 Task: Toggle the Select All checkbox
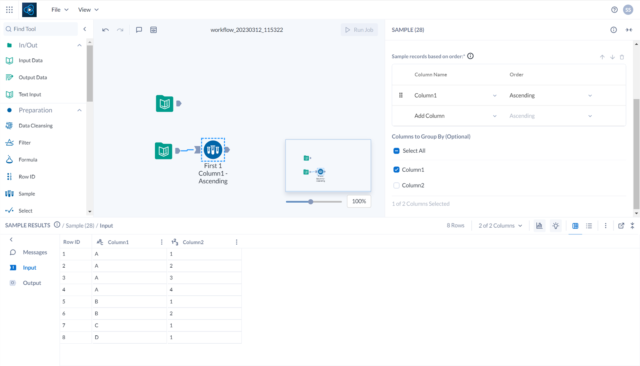click(396, 151)
